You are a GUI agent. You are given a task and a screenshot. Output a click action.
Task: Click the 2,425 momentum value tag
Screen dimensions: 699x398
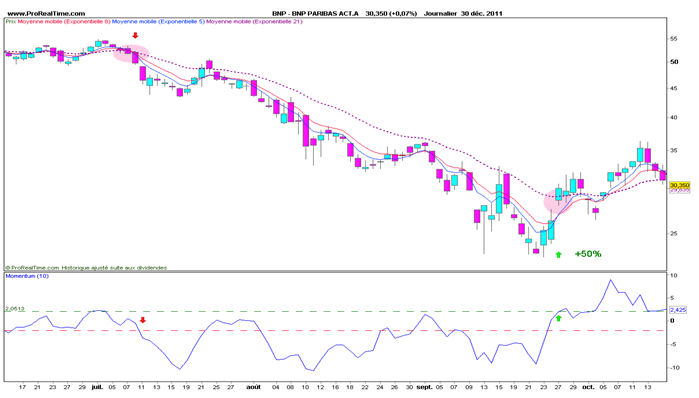(678, 310)
